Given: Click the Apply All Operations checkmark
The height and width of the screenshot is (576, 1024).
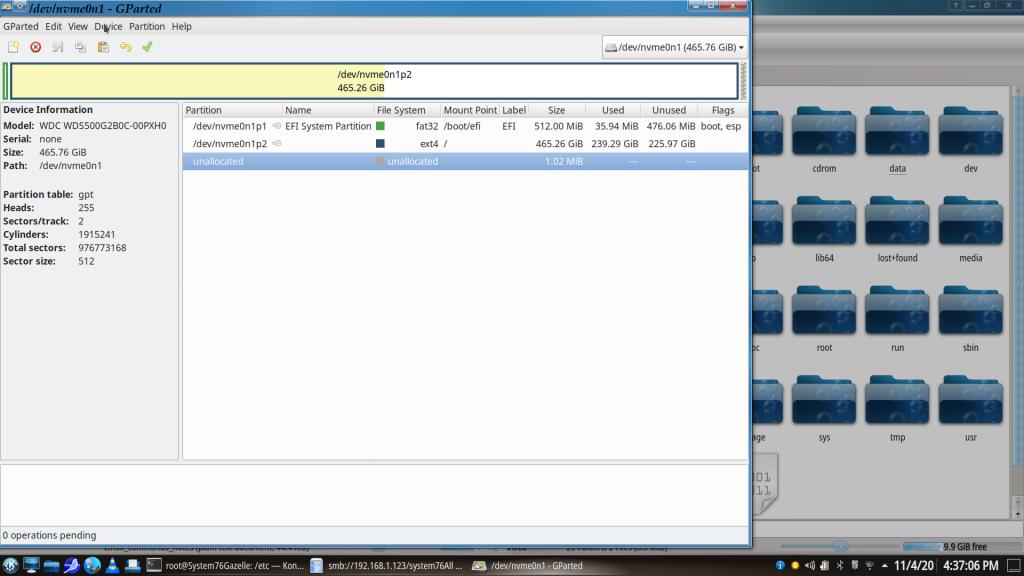Looking at the screenshot, I should (147, 47).
